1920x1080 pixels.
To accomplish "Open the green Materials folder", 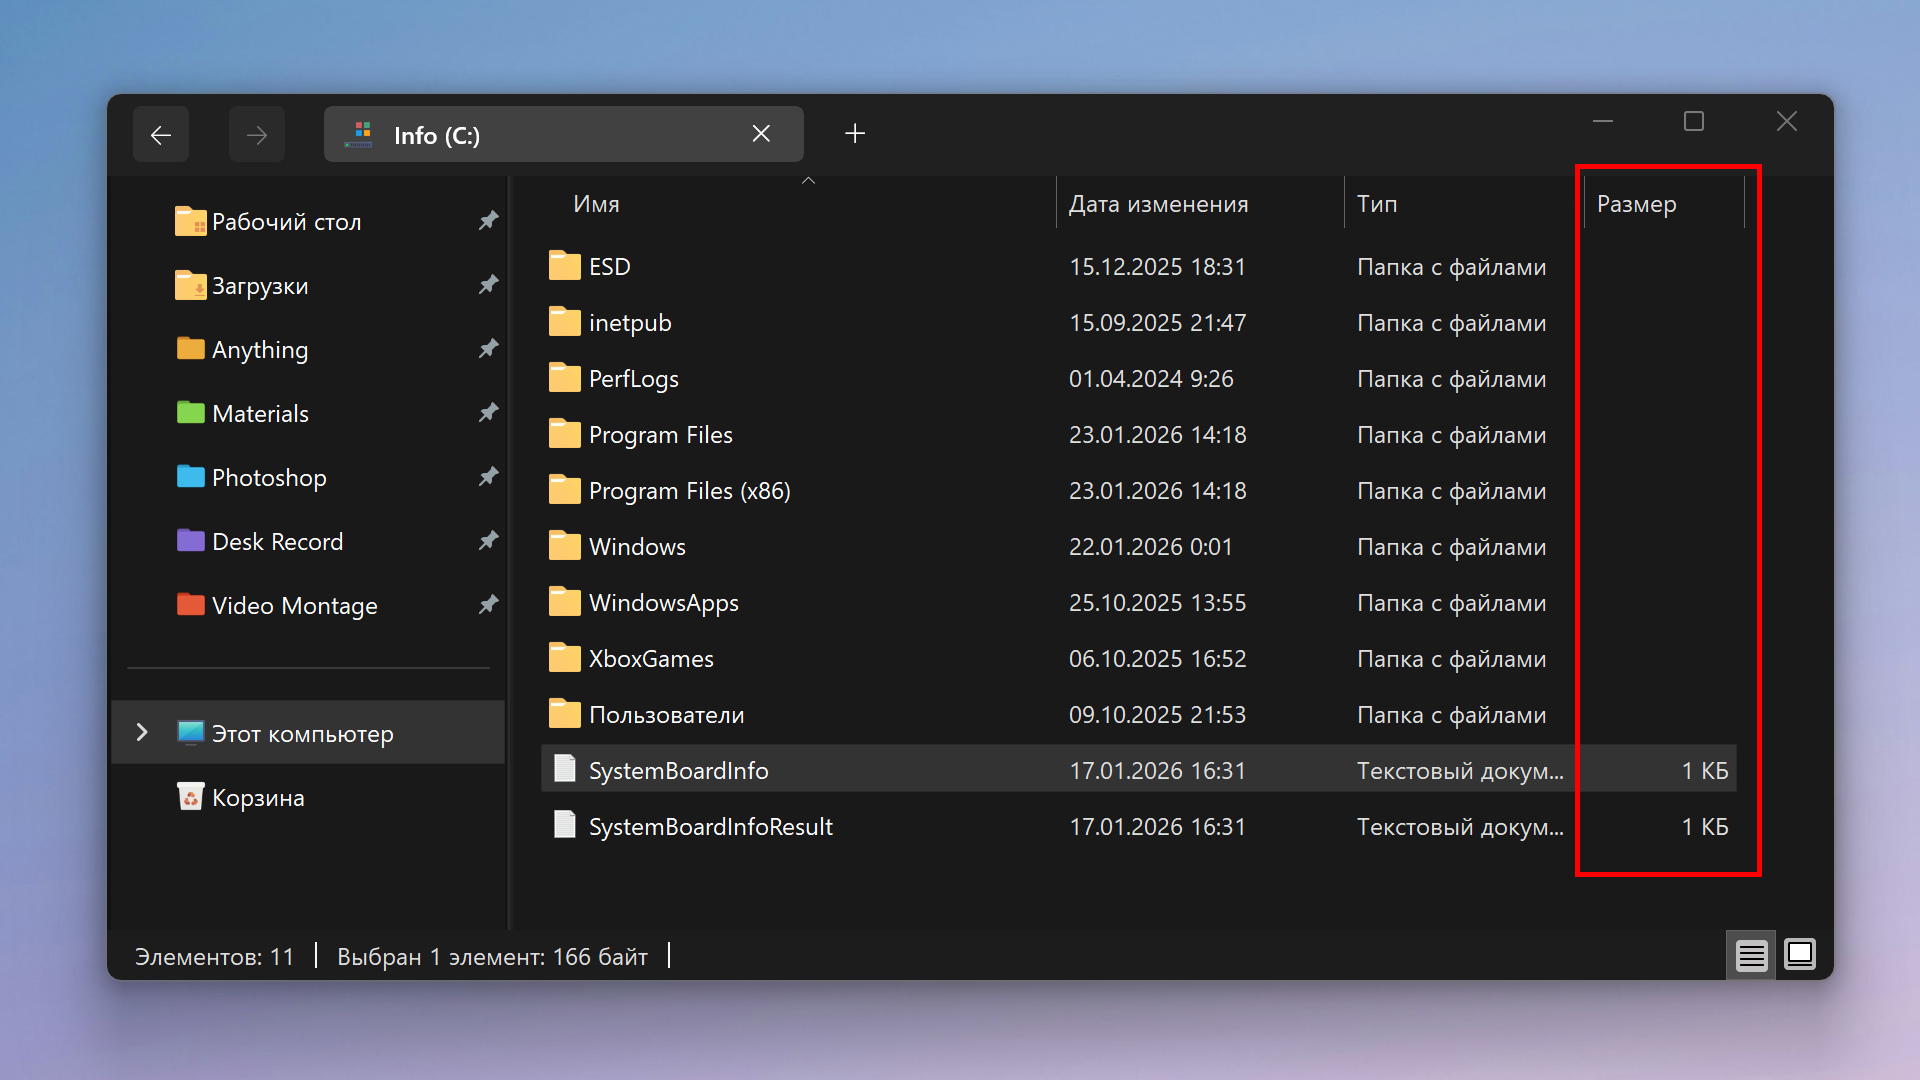I will coord(260,414).
